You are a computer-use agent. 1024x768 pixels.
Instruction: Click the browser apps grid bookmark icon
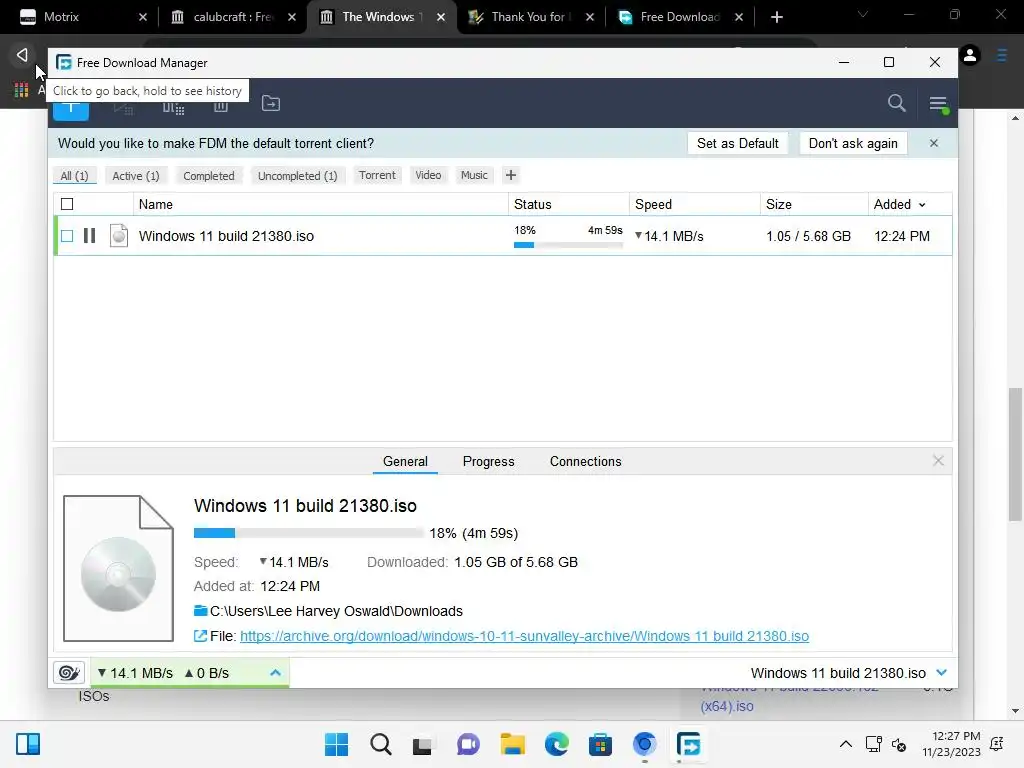pyautogui.click(x=22, y=90)
